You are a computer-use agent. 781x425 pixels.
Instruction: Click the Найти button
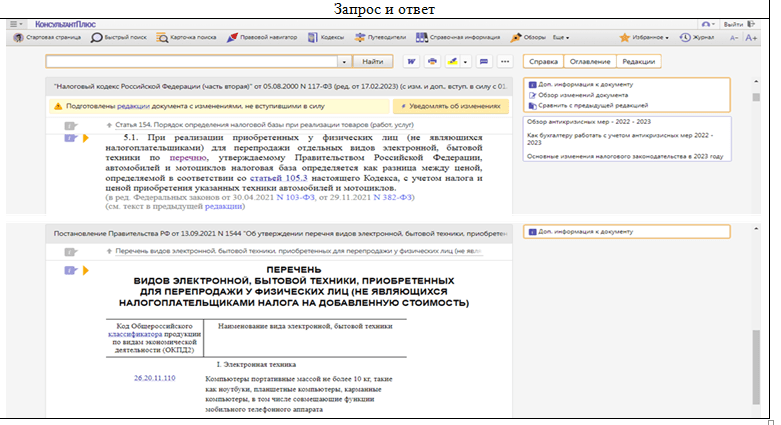(x=373, y=61)
